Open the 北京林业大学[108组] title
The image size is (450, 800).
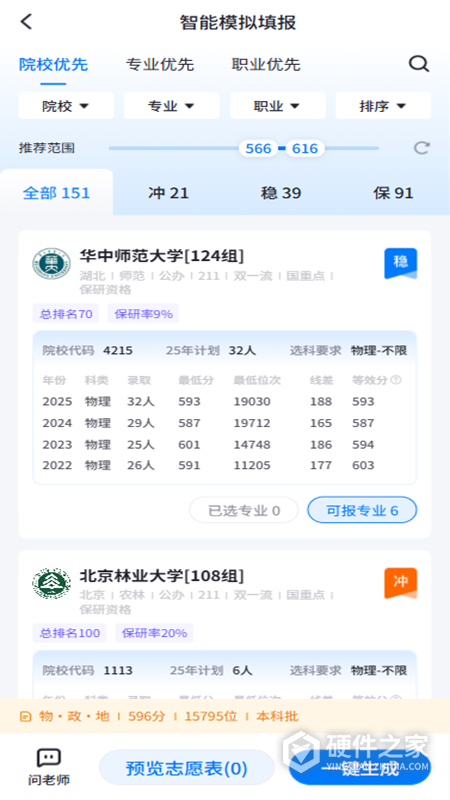[162, 576]
